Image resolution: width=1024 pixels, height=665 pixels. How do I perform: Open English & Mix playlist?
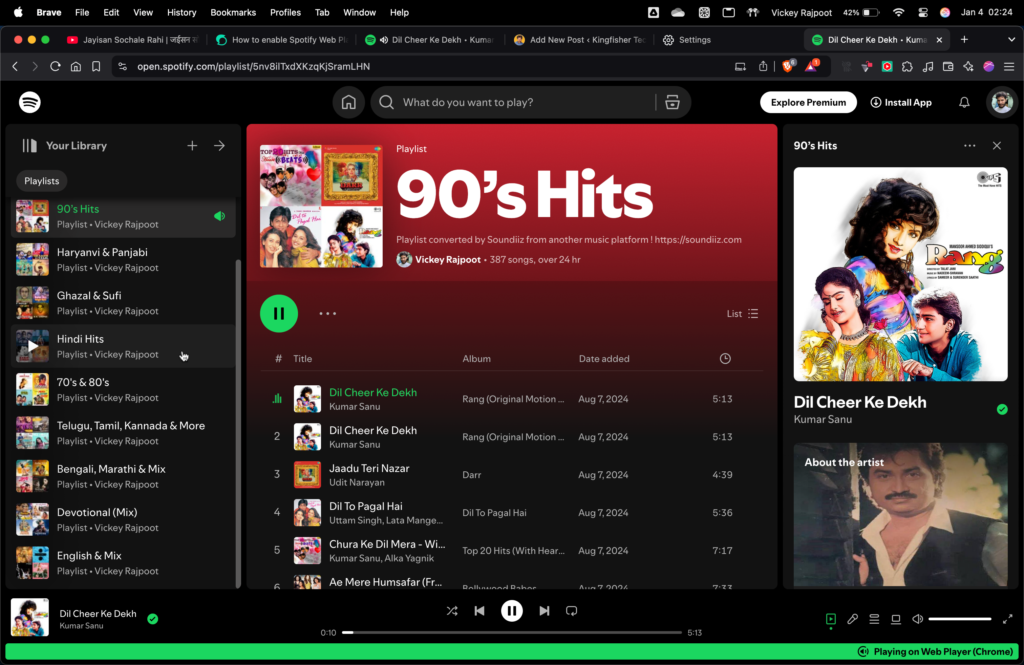pos(123,563)
